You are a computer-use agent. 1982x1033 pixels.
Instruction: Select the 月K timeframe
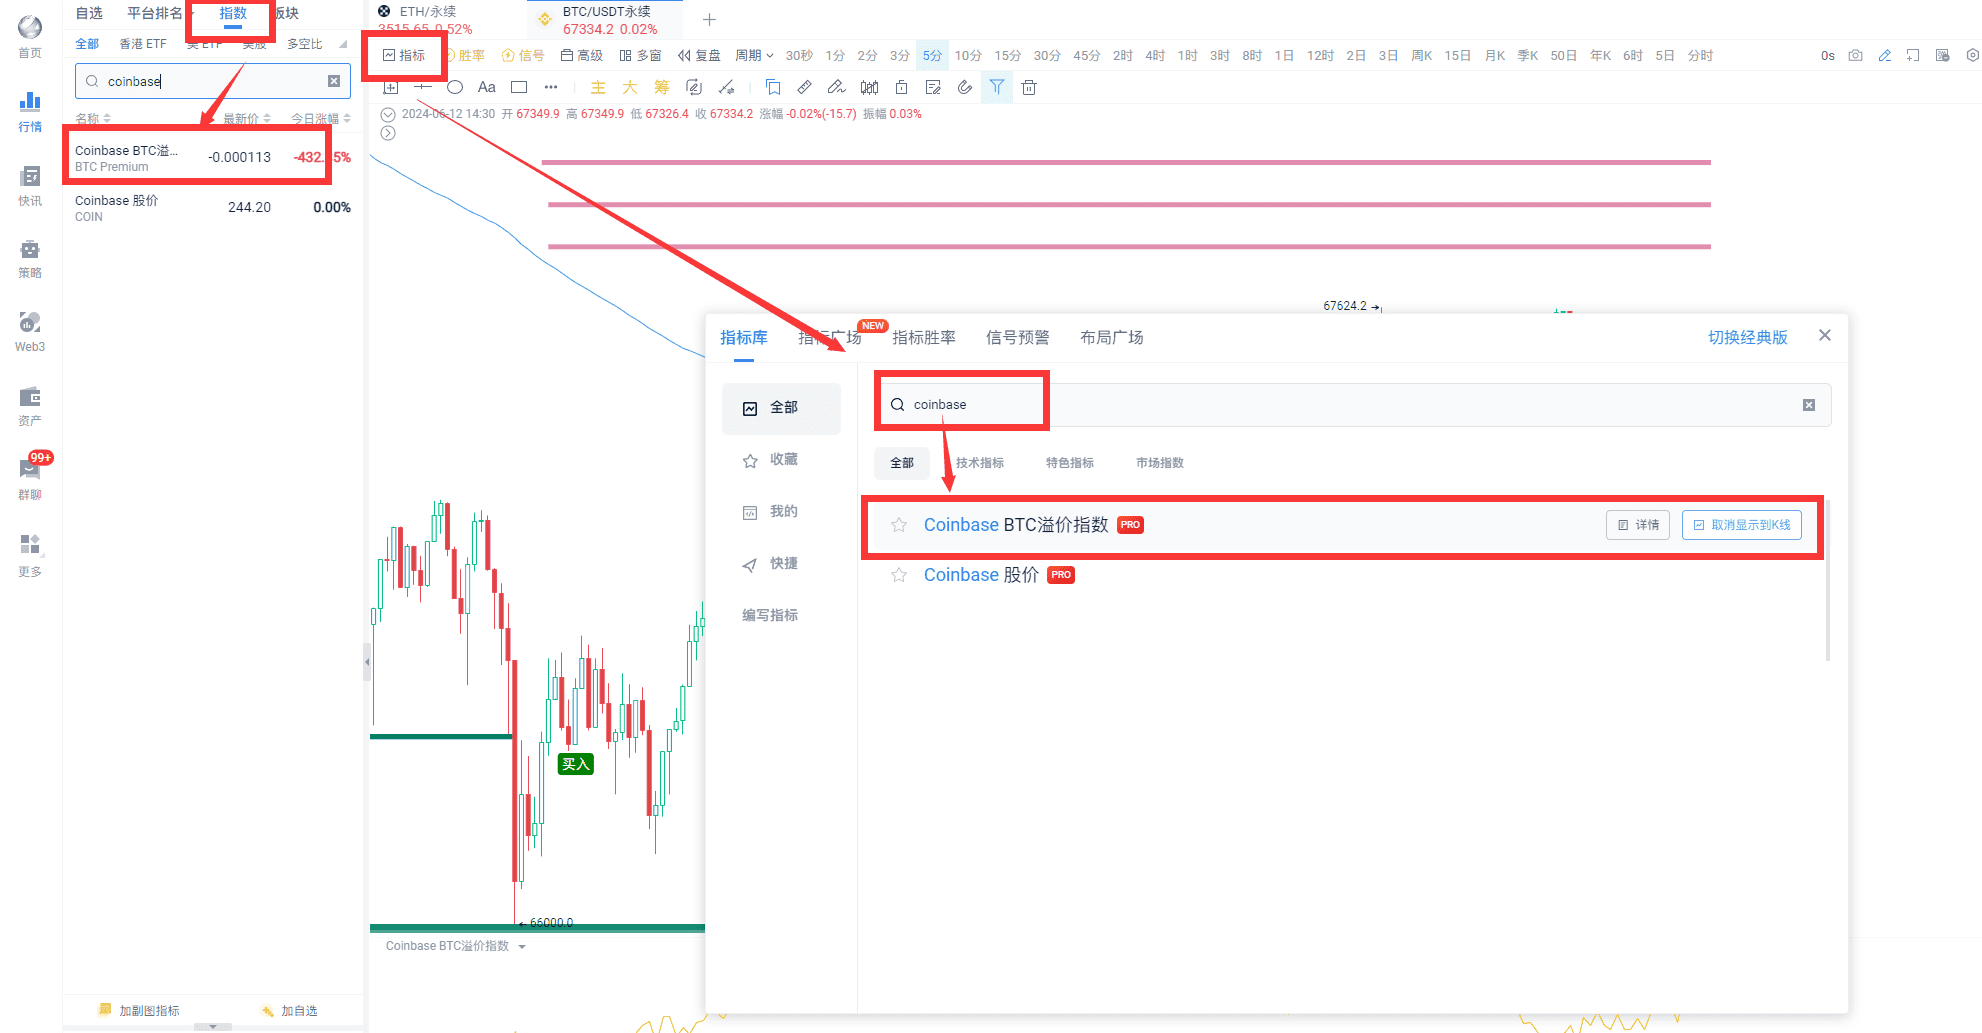(x=1495, y=55)
